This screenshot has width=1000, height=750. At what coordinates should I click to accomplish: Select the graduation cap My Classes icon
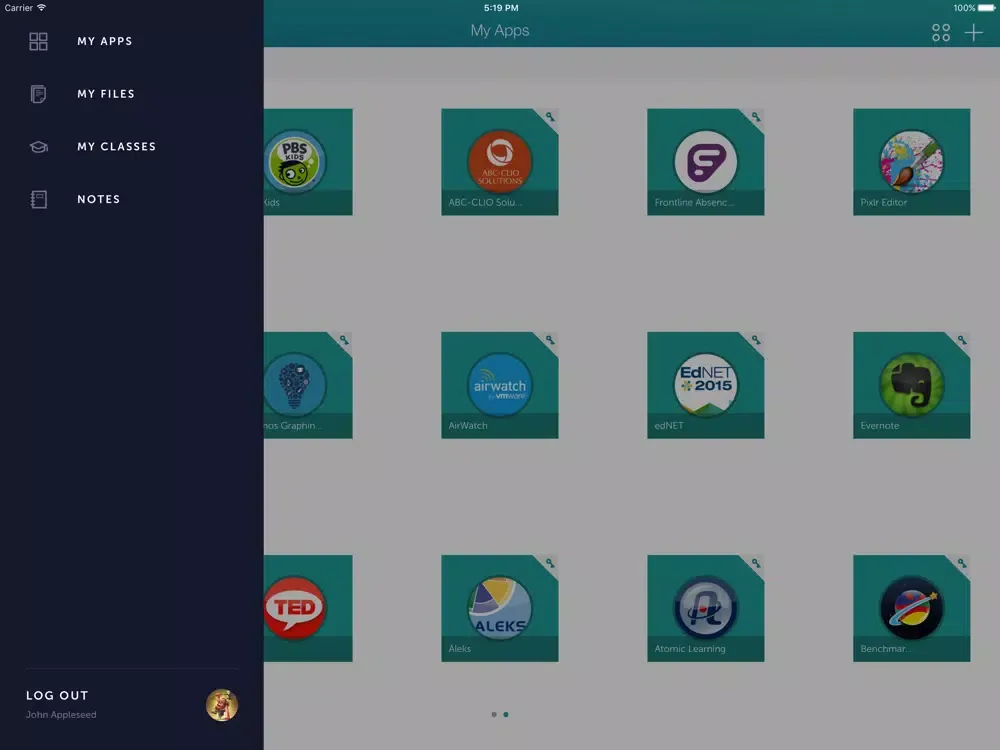(38, 146)
